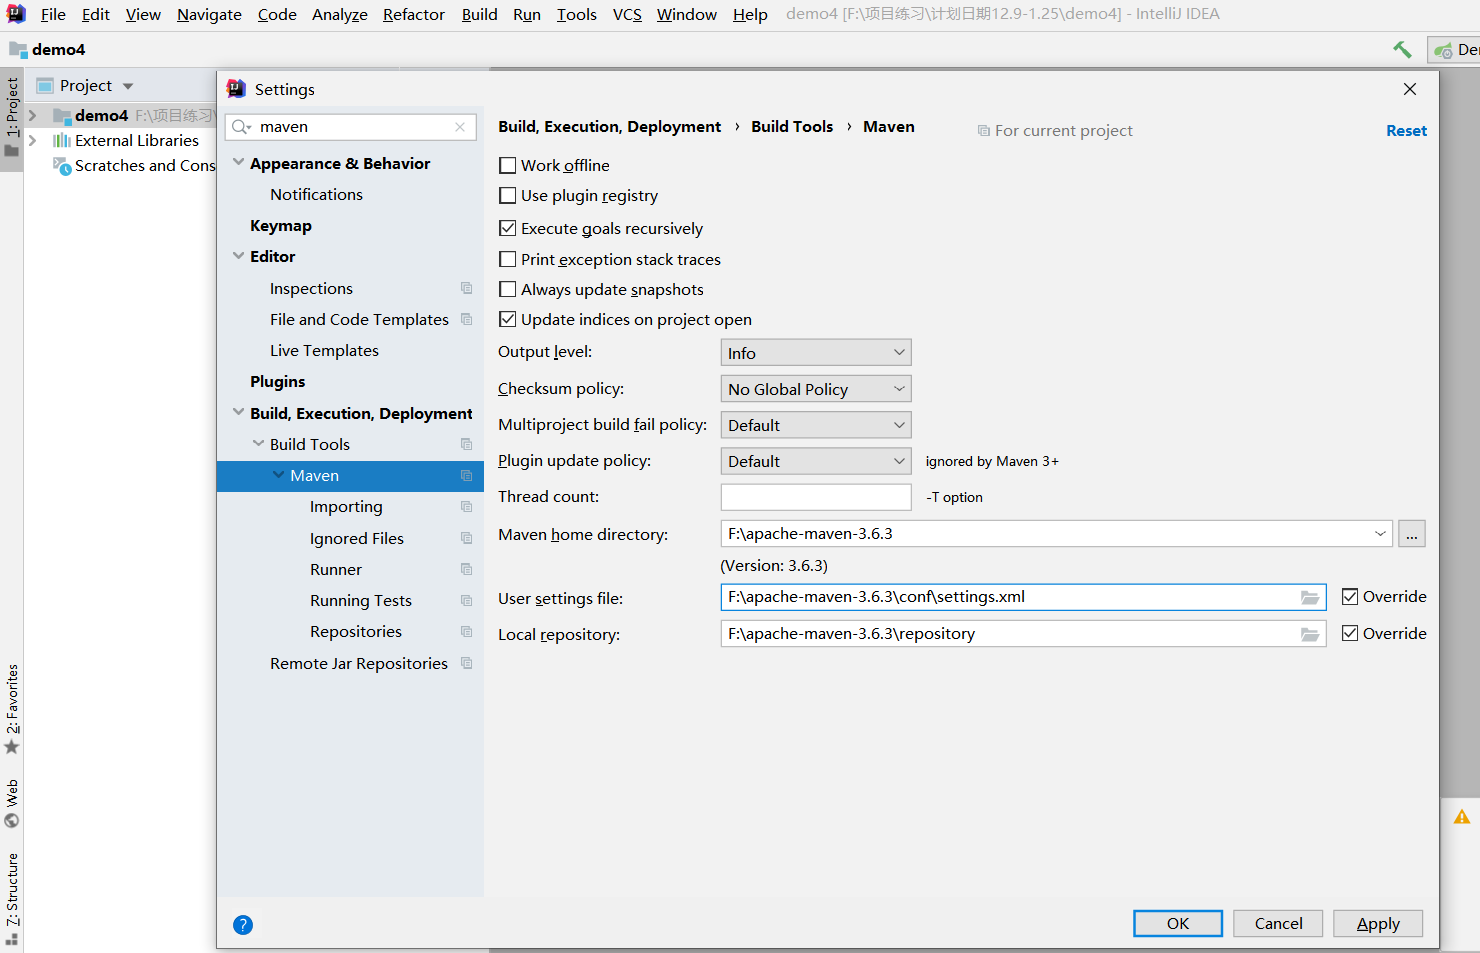Click project-level icon next to Ignored Files
Screen dimensions: 1480x953
(466, 538)
